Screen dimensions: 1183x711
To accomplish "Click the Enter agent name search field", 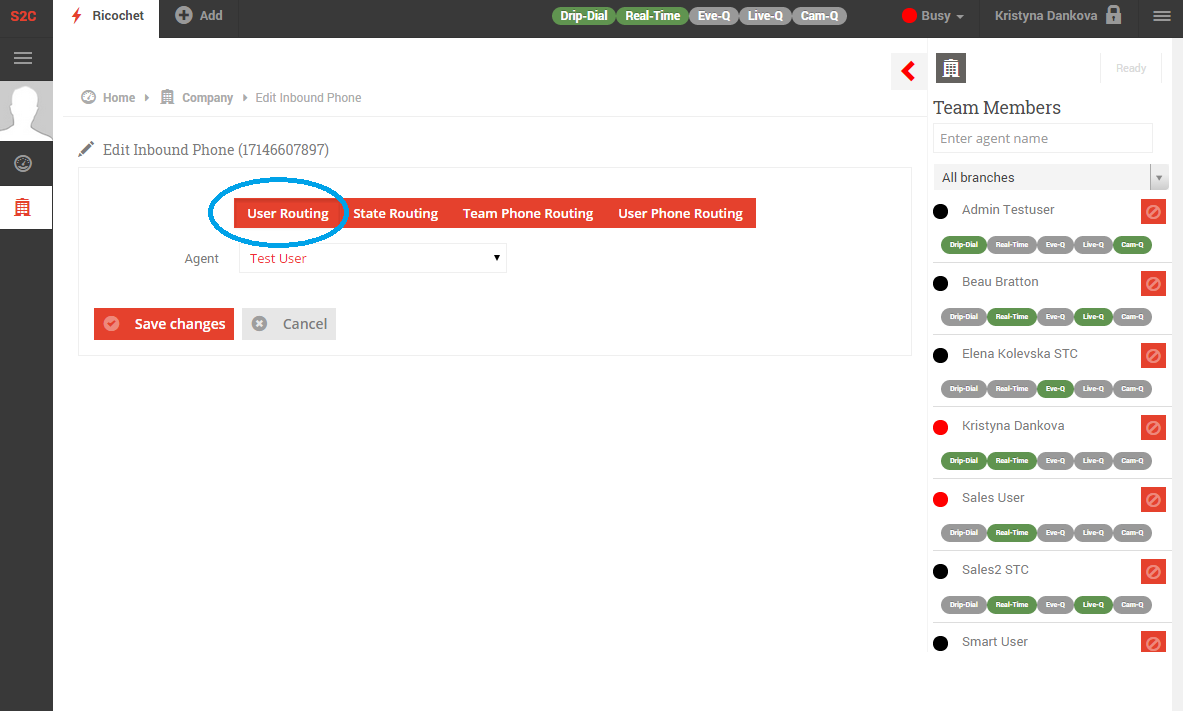I will click(x=1042, y=138).
